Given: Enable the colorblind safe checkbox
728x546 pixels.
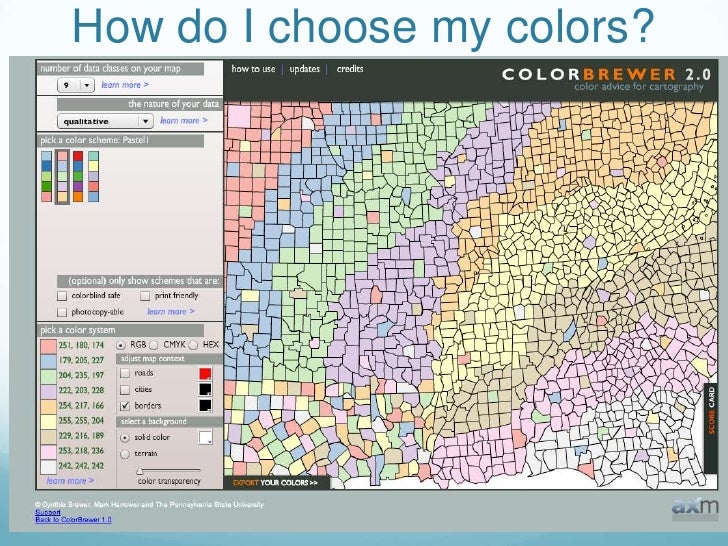Looking at the screenshot, I should (62, 296).
